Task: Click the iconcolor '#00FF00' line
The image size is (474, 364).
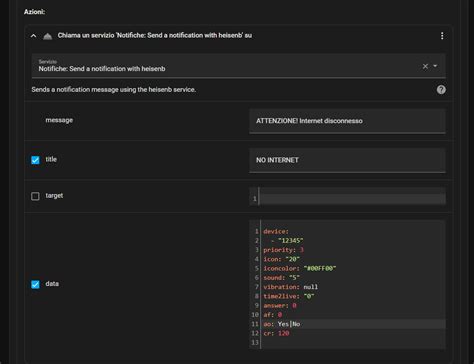Action: tap(300, 268)
